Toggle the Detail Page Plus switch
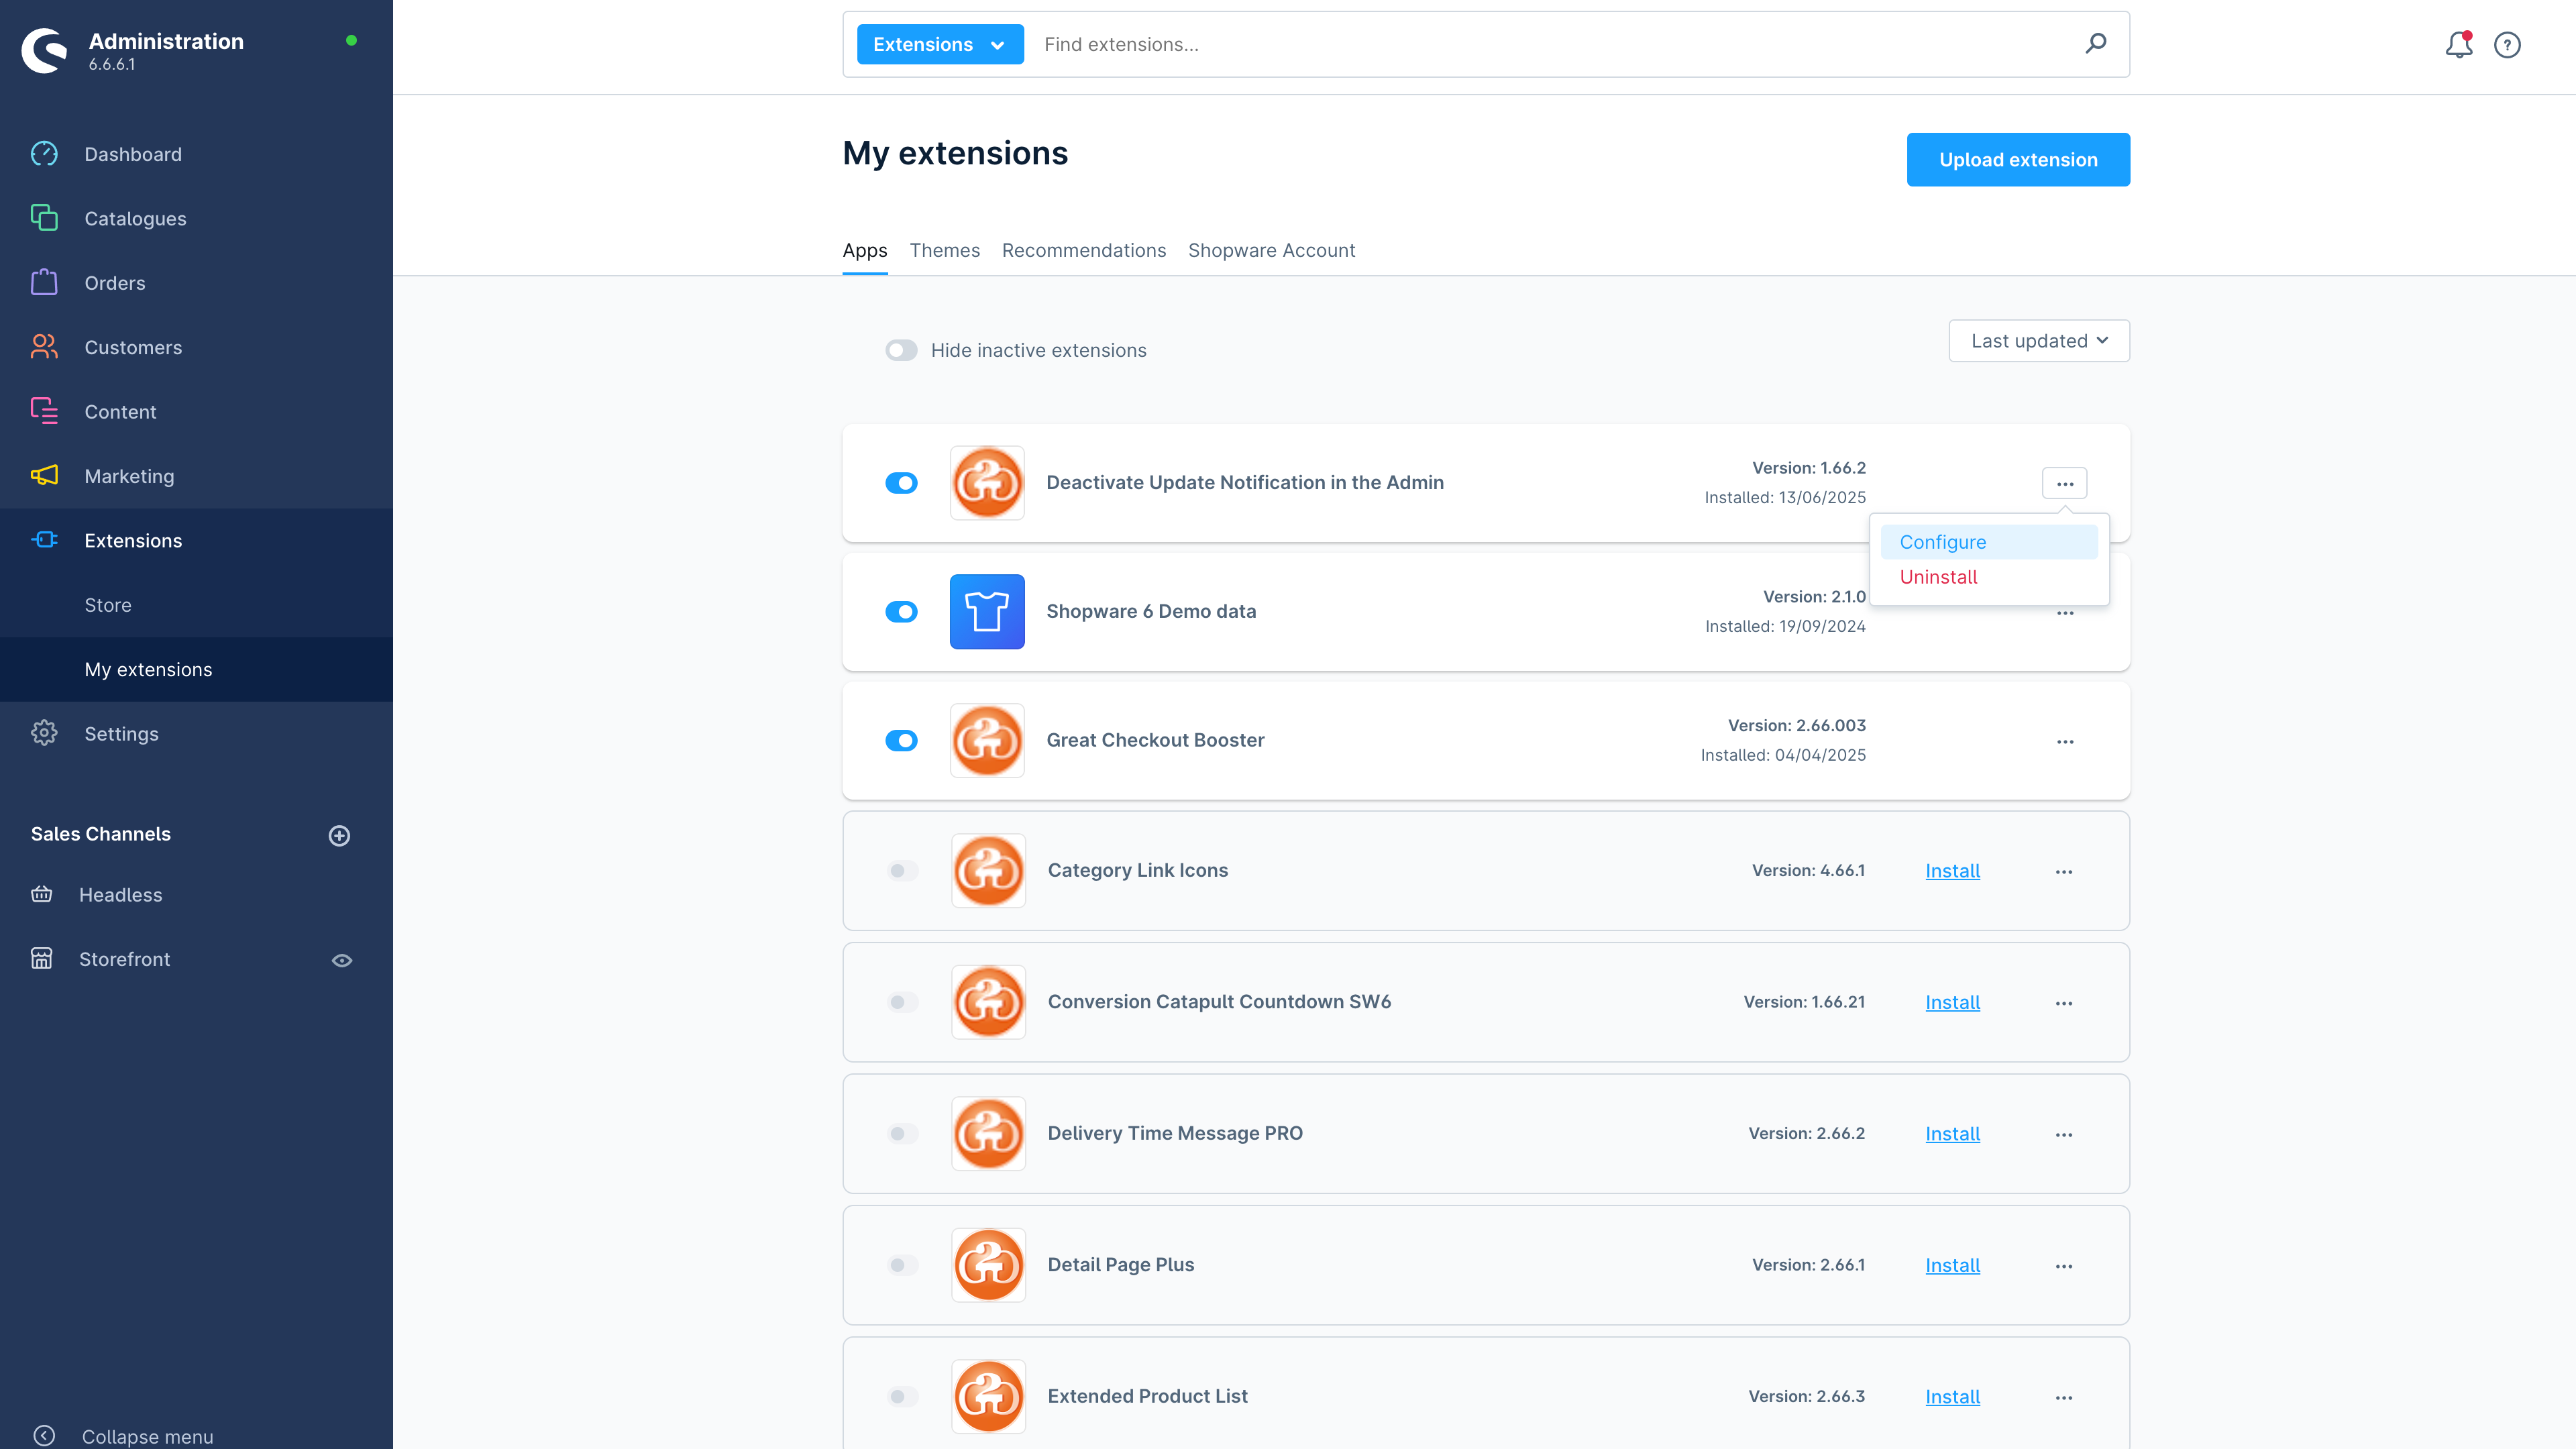Viewport: 2576px width, 1449px height. (902, 1265)
